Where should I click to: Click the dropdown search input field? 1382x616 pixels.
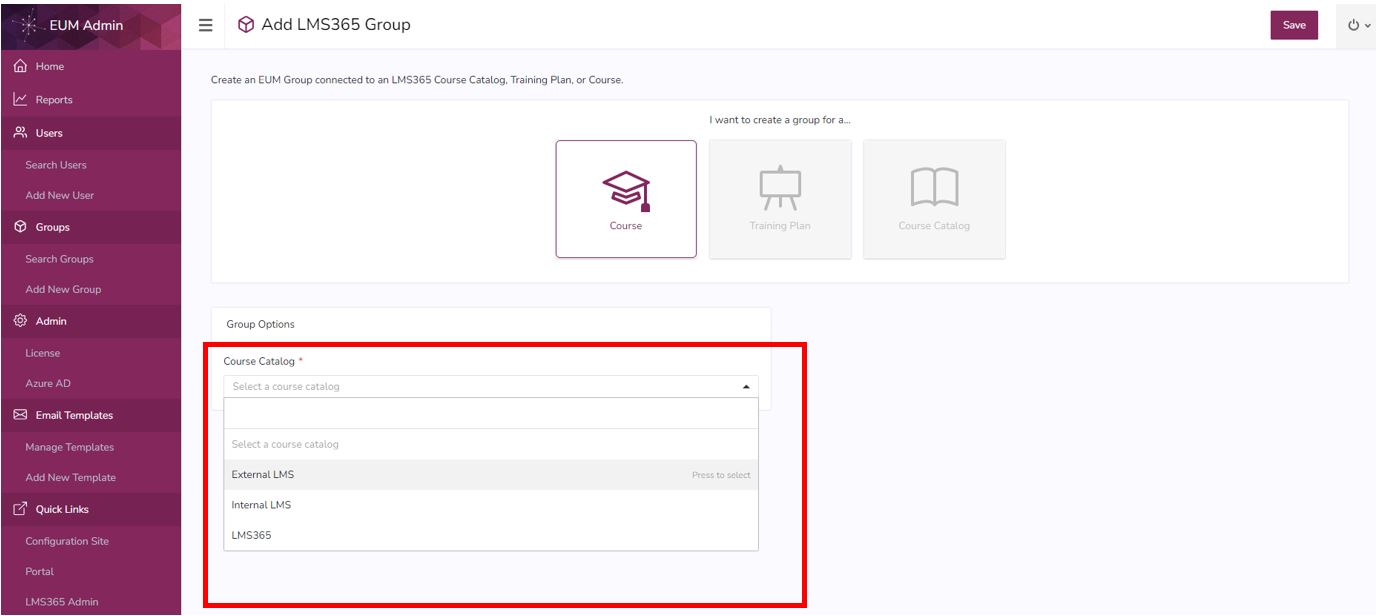tap(491, 413)
